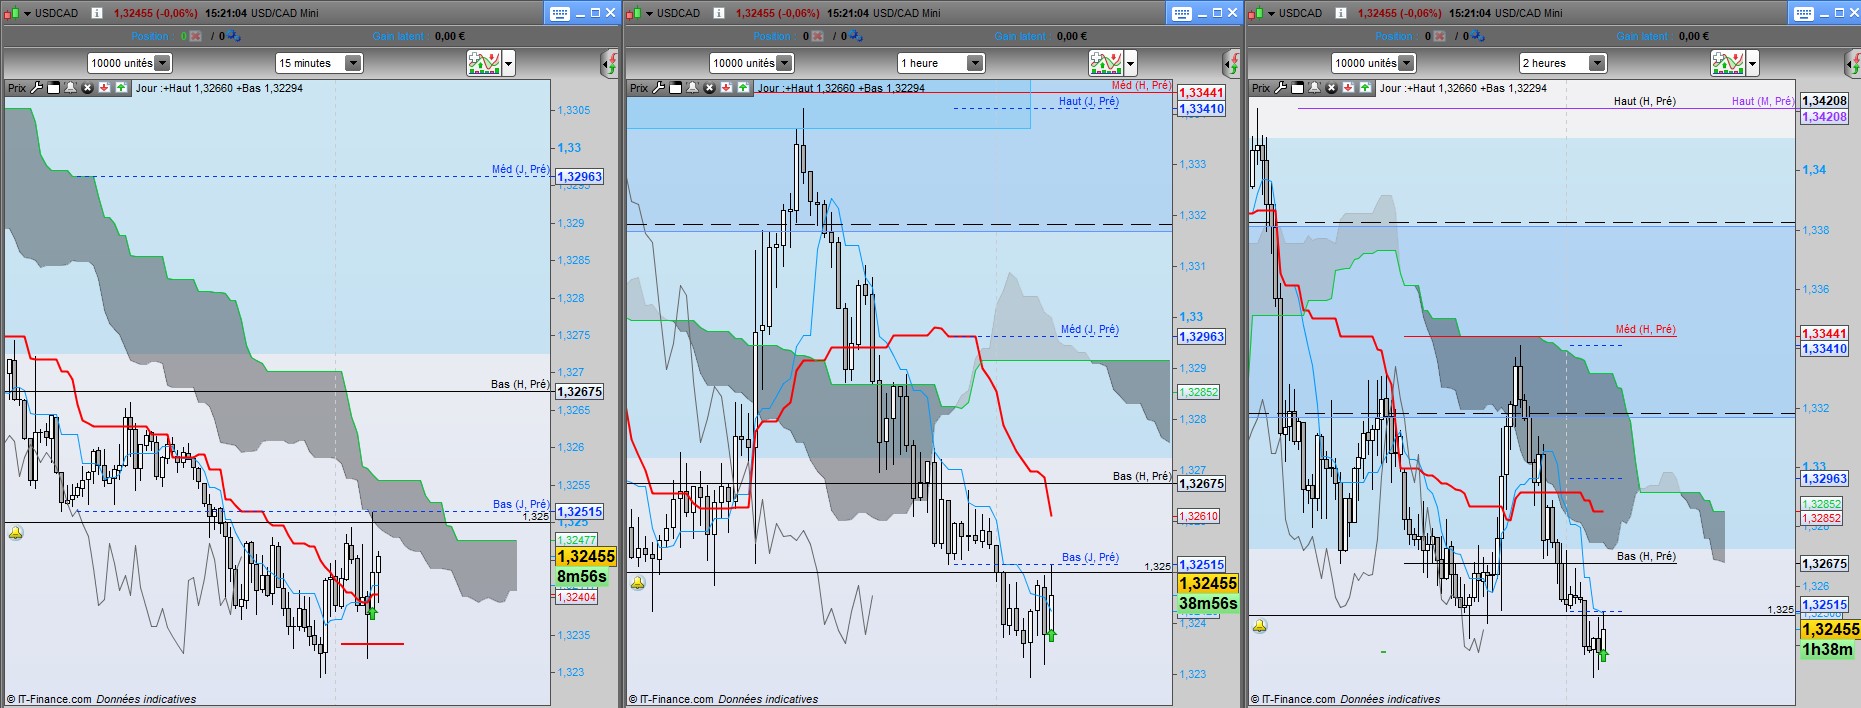Expand the side trading panel in left chart
The image size is (1861, 708).
[609, 64]
